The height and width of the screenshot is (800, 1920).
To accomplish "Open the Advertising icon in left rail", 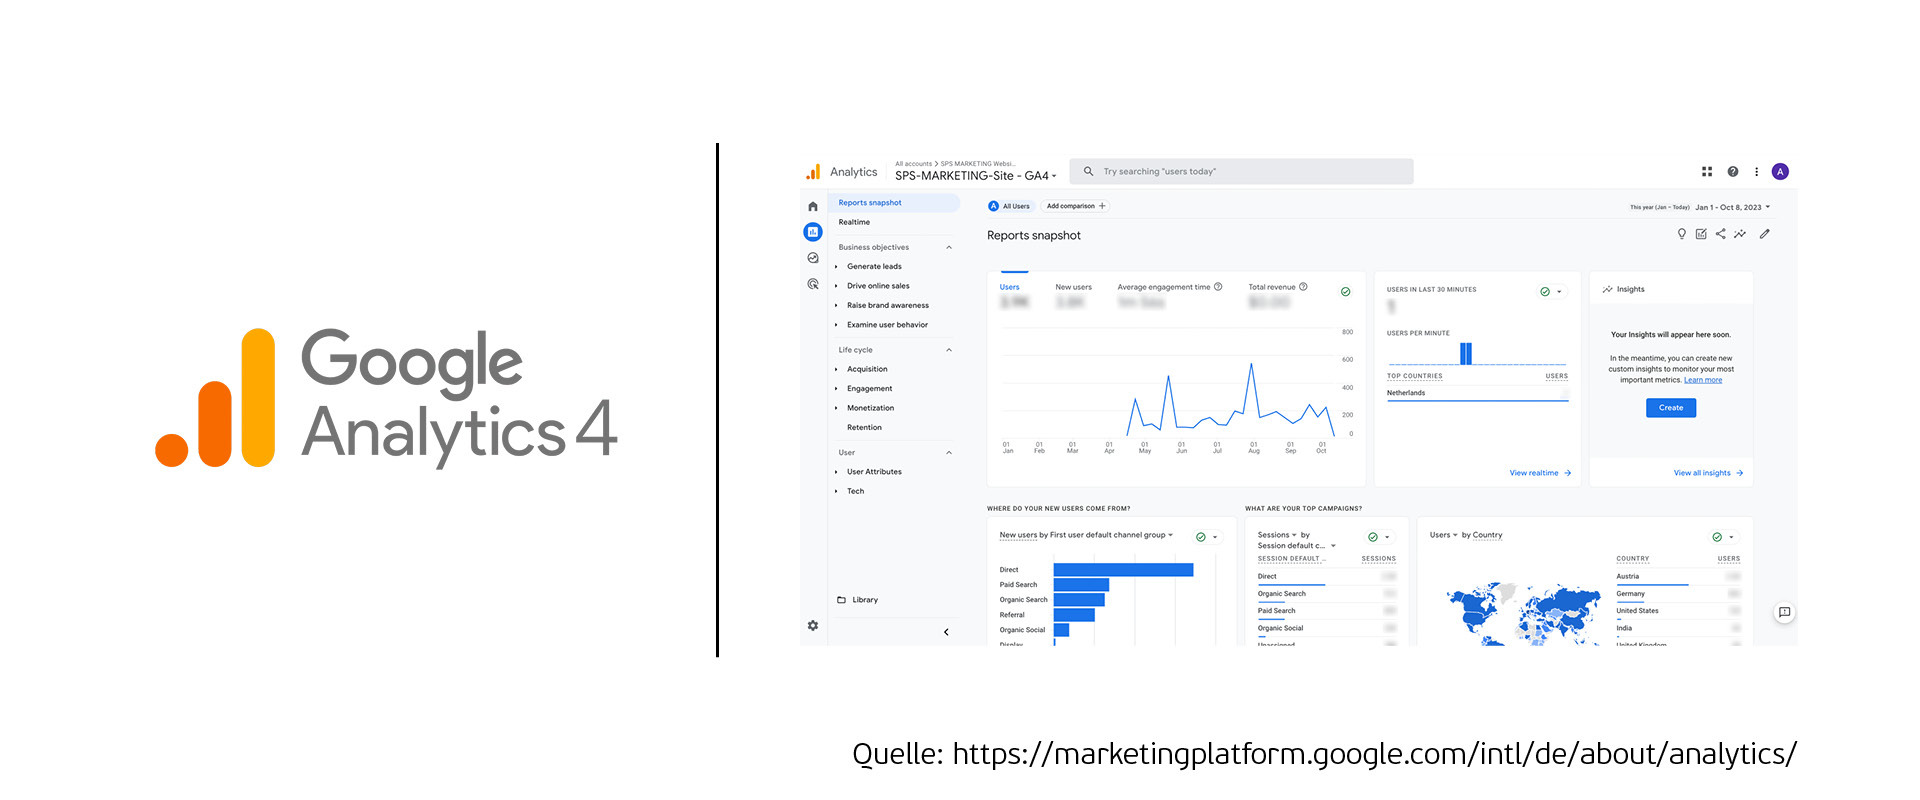I will click(x=813, y=284).
